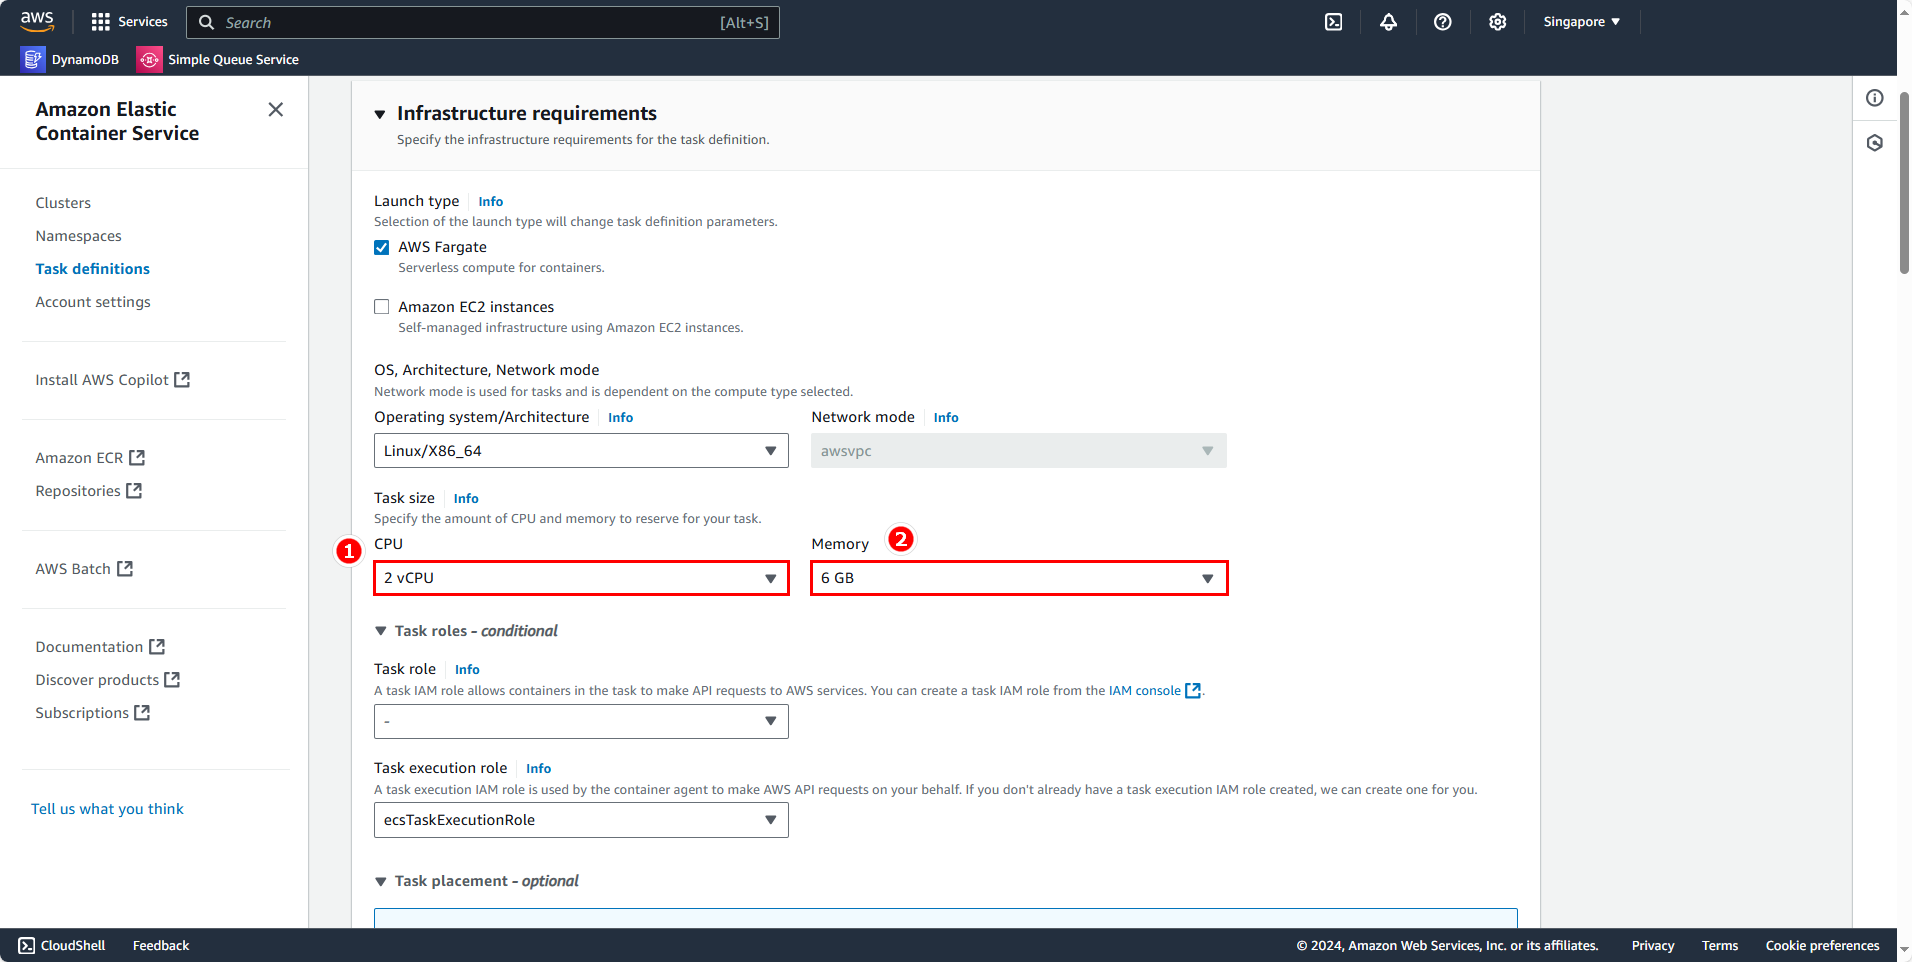Focus the top Search input field
1912x962 pixels.
[x=483, y=22]
